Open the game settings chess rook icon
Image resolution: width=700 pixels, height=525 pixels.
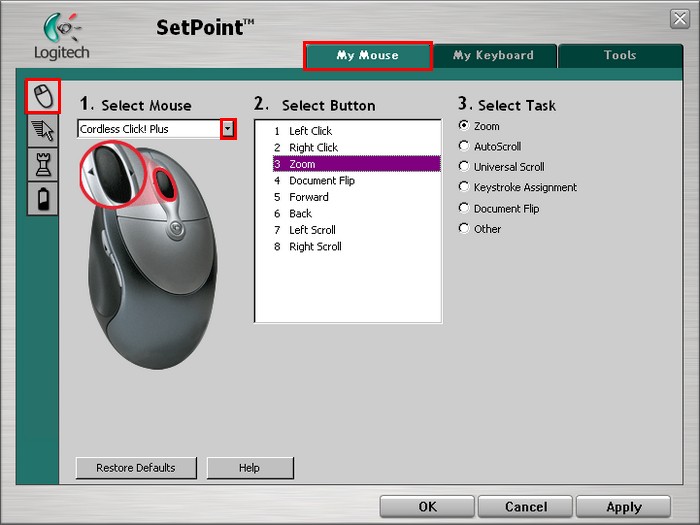click(x=43, y=164)
